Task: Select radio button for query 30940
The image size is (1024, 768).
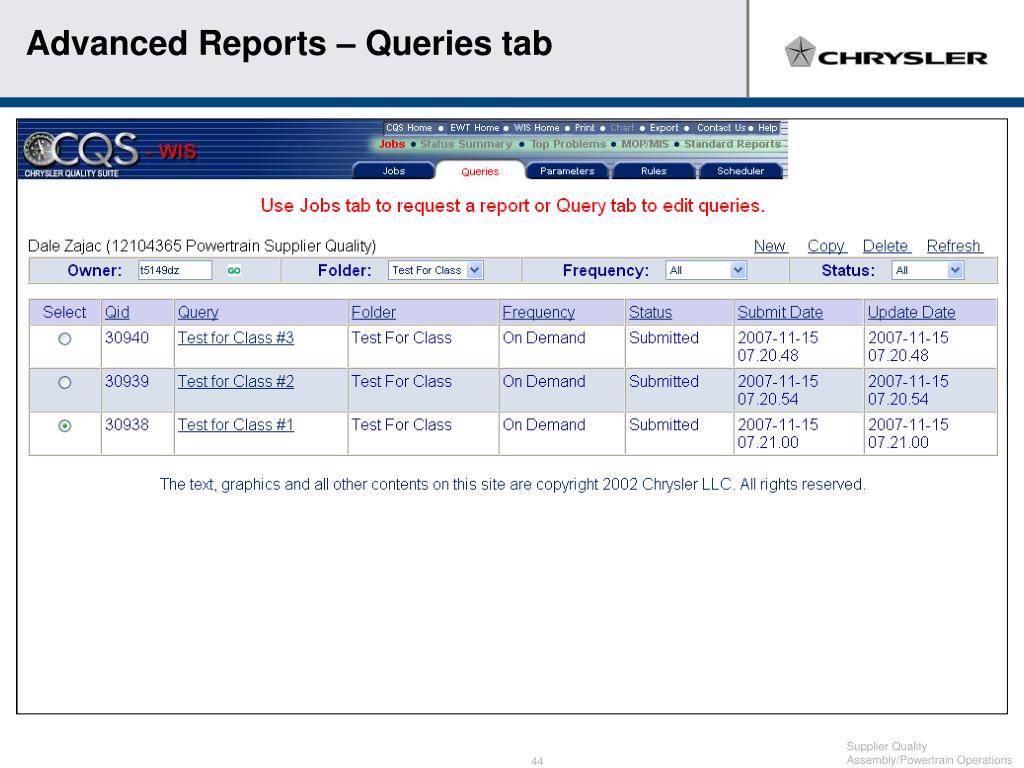Action: tap(65, 339)
